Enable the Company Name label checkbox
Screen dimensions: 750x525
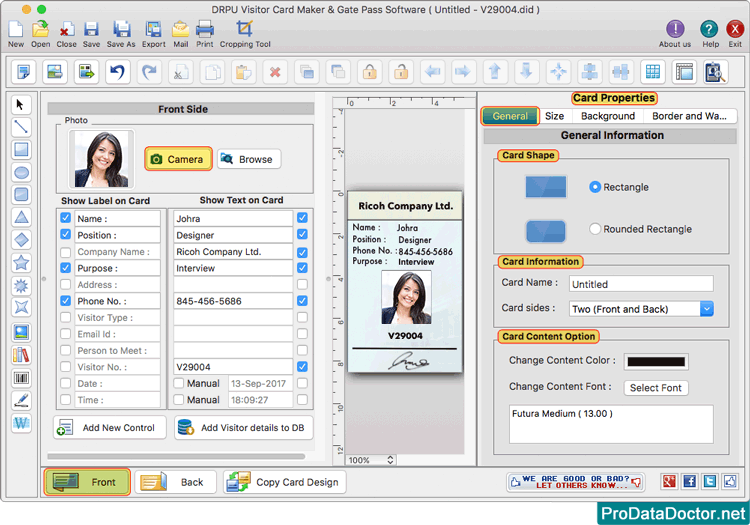[66, 252]
